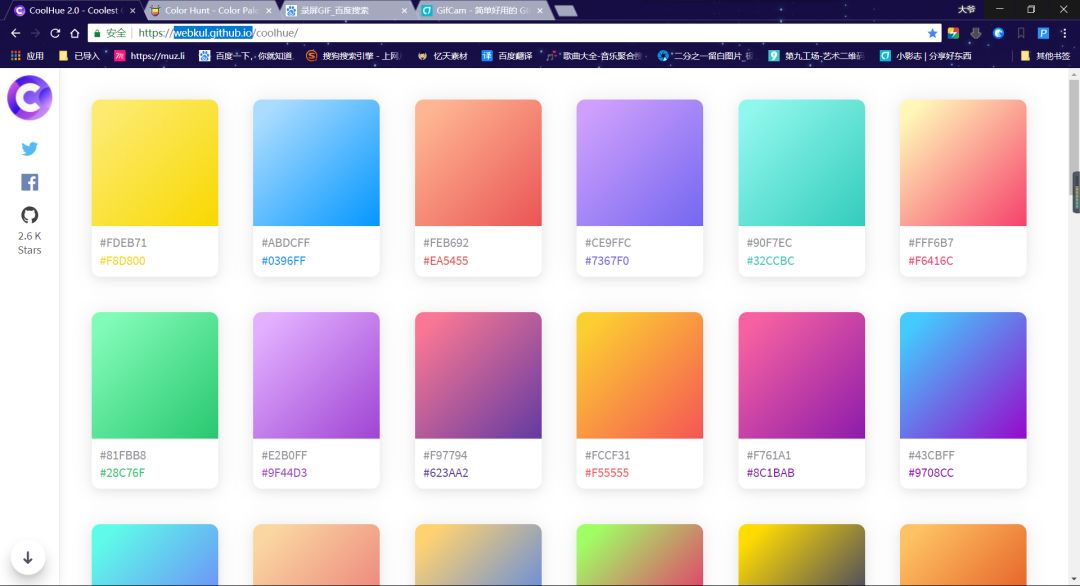
Task: Select the orange-red #FEB692 gradient swatch
Action: click(478, 163)
